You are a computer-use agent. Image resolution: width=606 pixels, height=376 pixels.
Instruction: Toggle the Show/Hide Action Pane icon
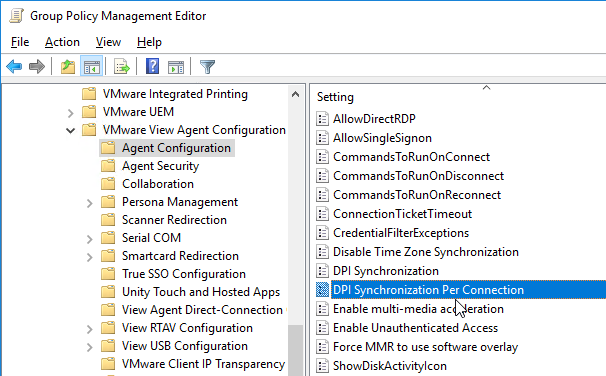(x=176, y=66)
